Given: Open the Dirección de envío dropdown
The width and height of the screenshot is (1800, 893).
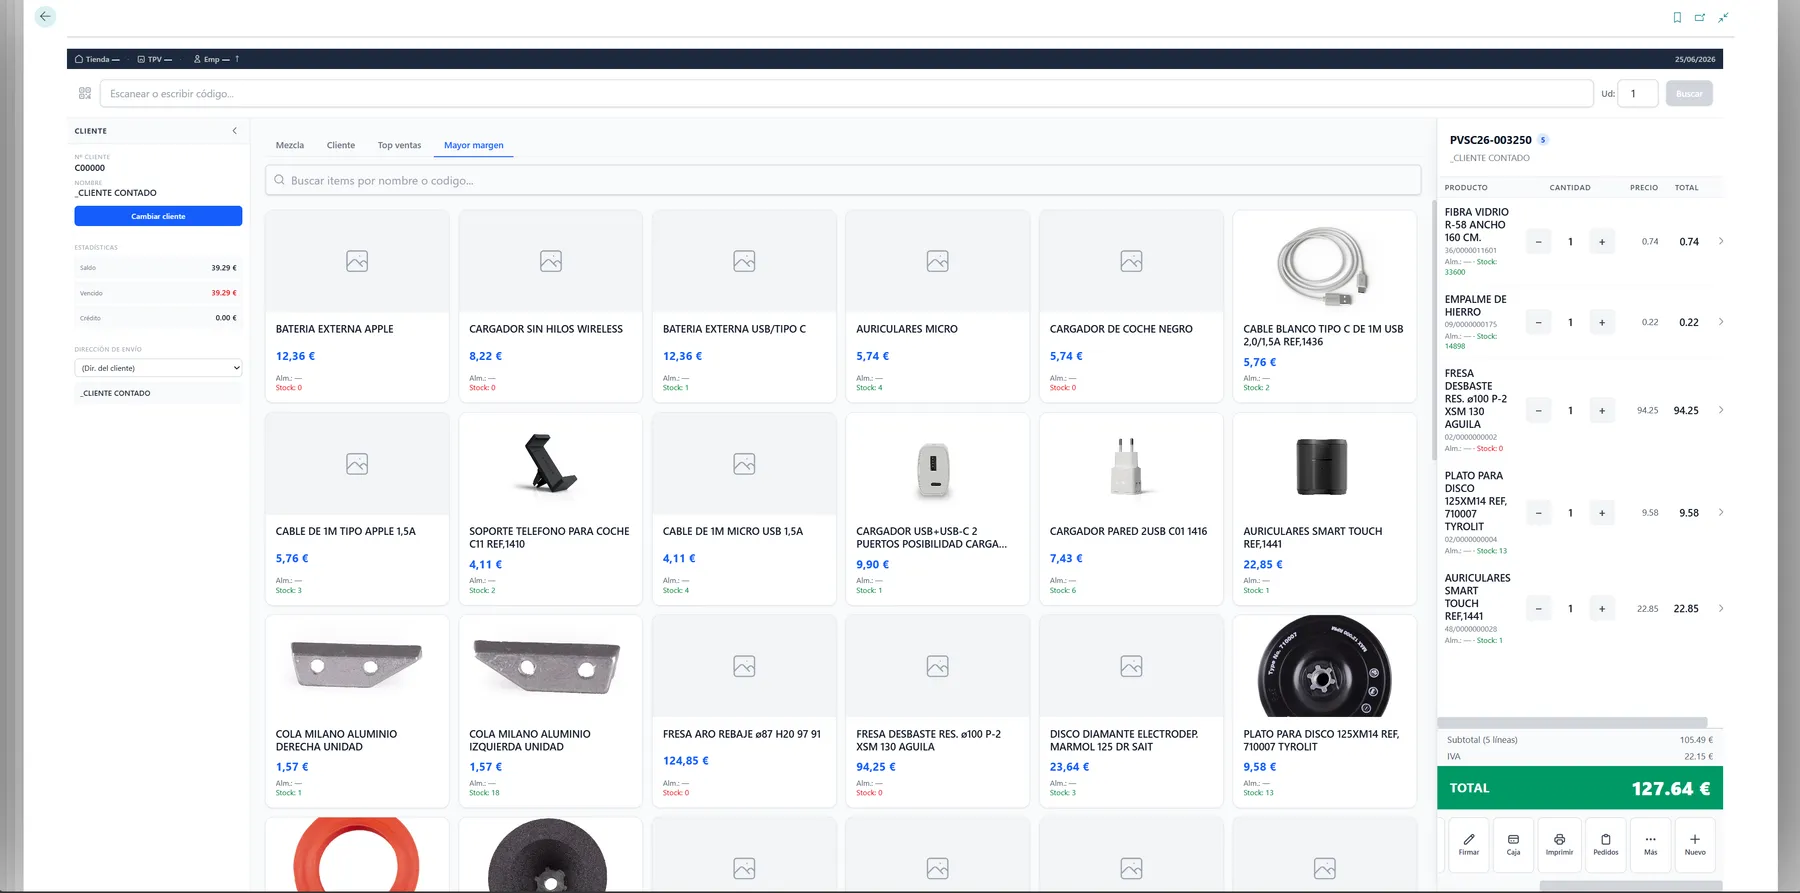Looking at the screenshot, I should tap(158, 368).
